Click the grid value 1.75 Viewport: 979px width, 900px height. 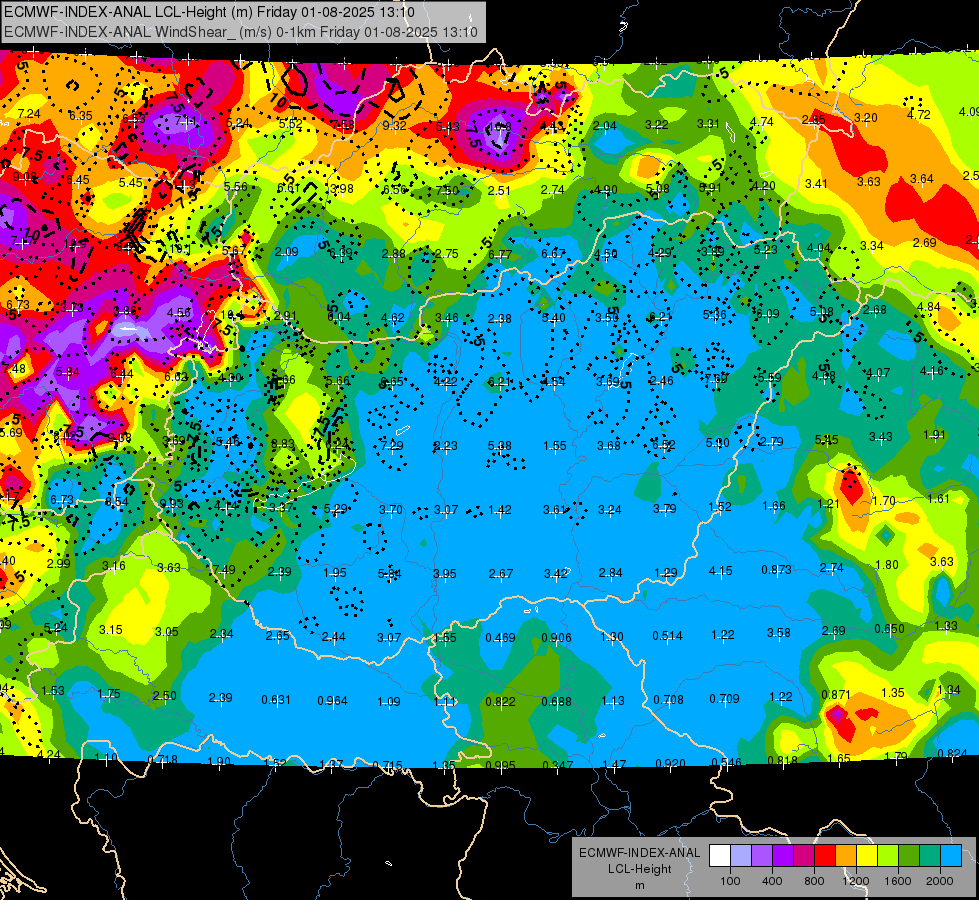(109, 694)
